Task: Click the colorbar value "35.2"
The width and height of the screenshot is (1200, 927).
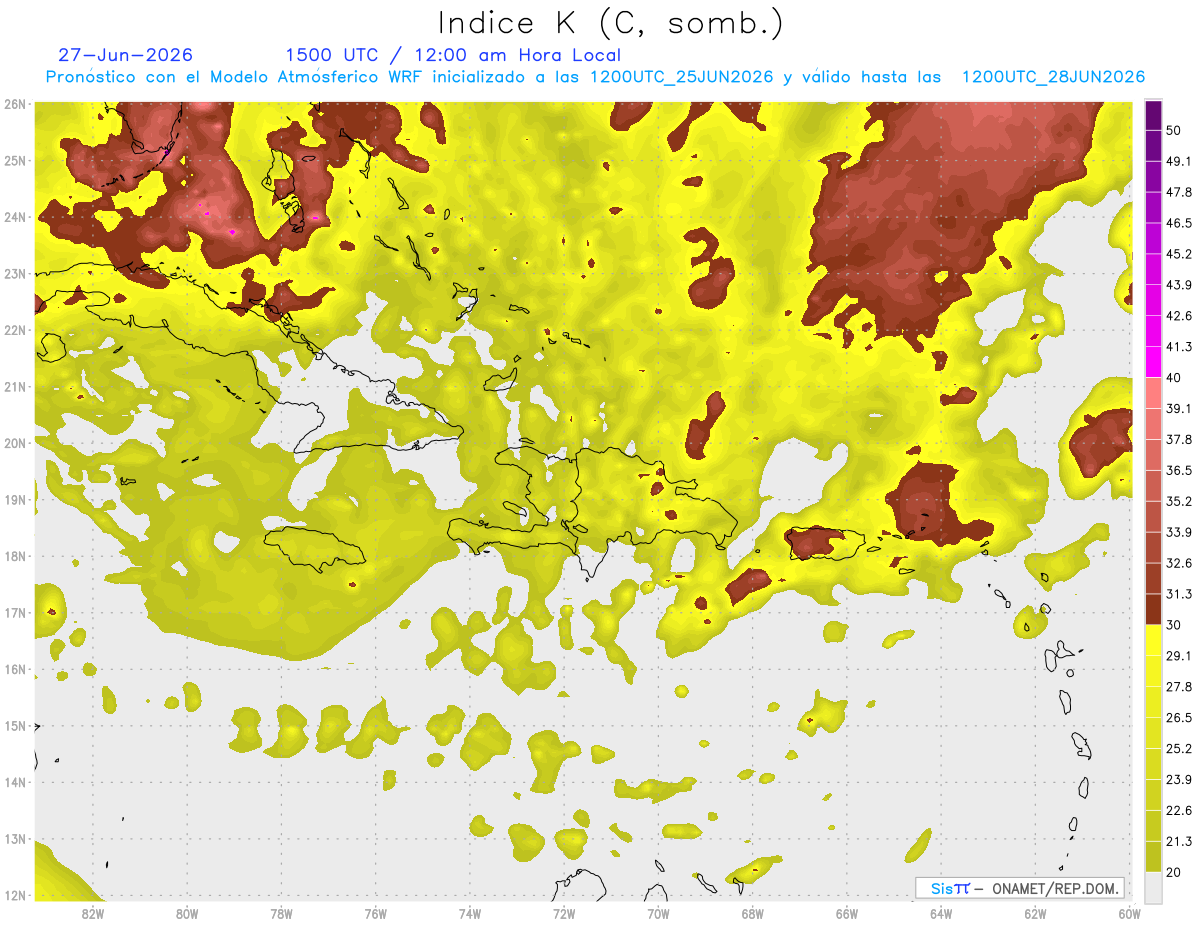Action: (1179, 501)
